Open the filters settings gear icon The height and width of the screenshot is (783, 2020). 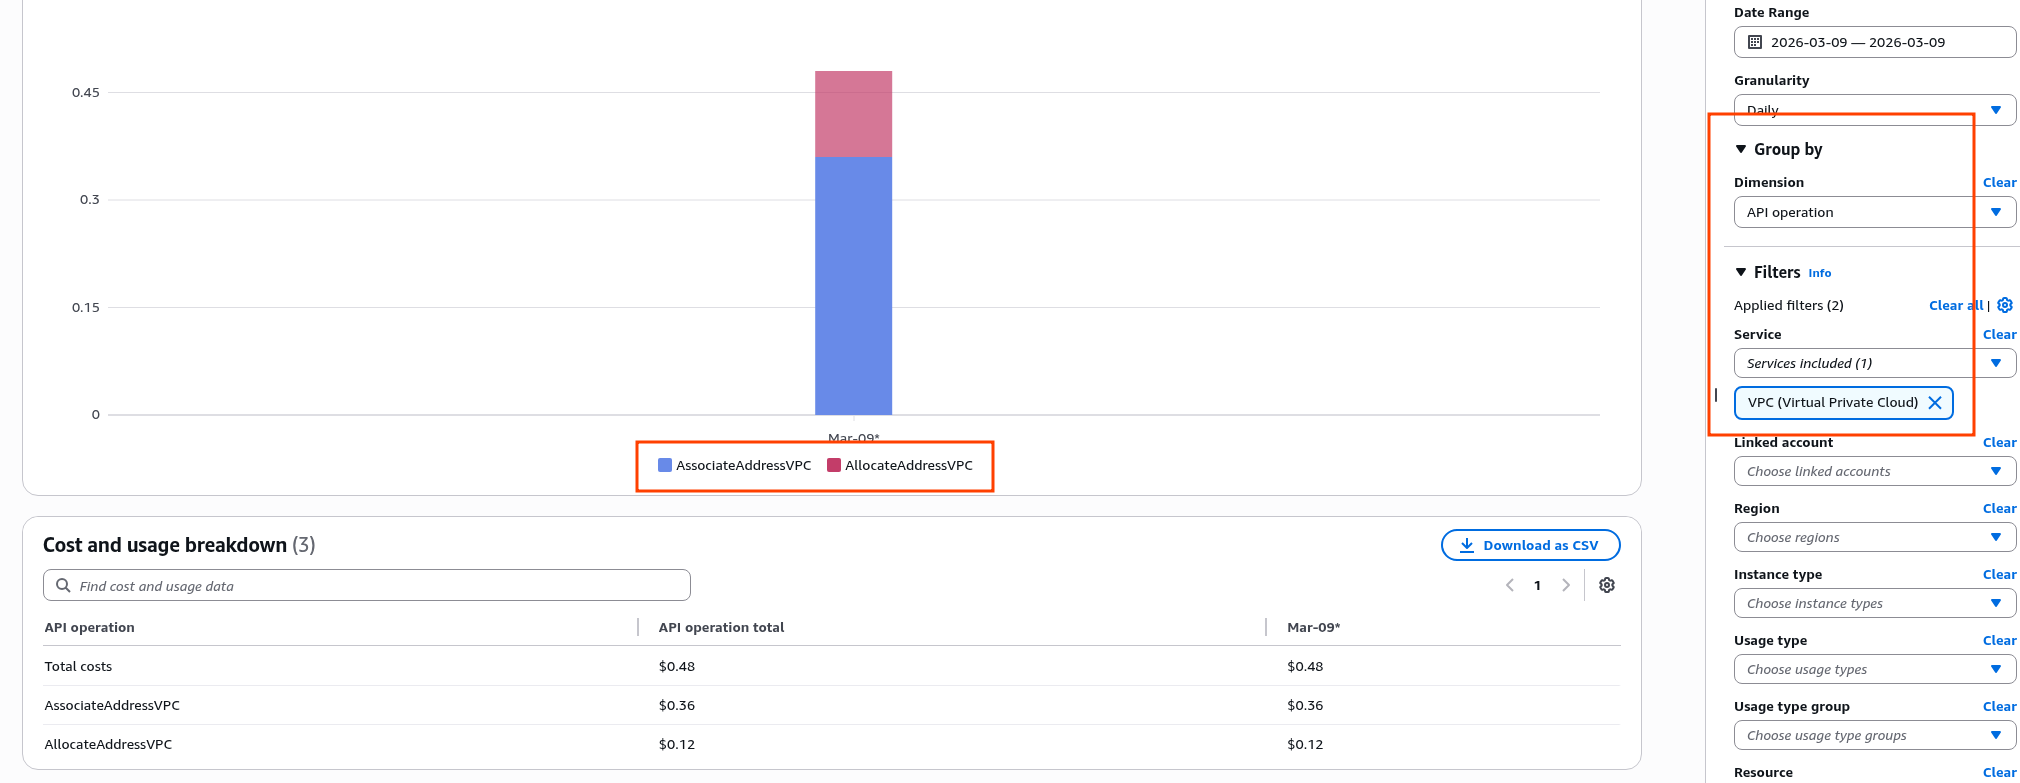2005,305
